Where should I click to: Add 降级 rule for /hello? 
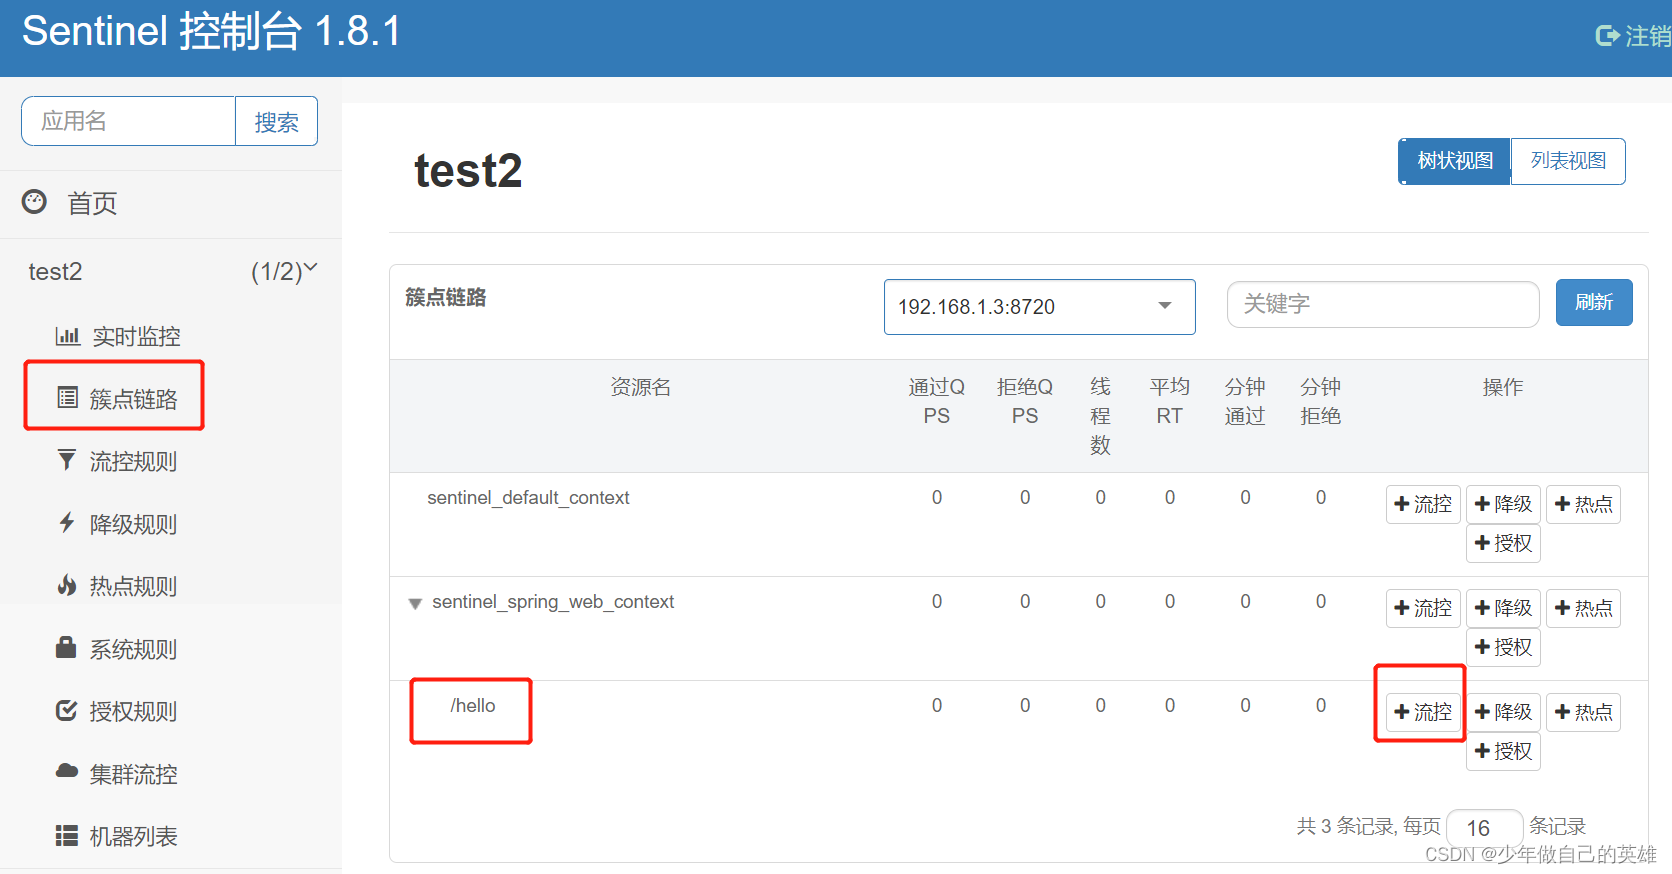[x=1503, y=712]
